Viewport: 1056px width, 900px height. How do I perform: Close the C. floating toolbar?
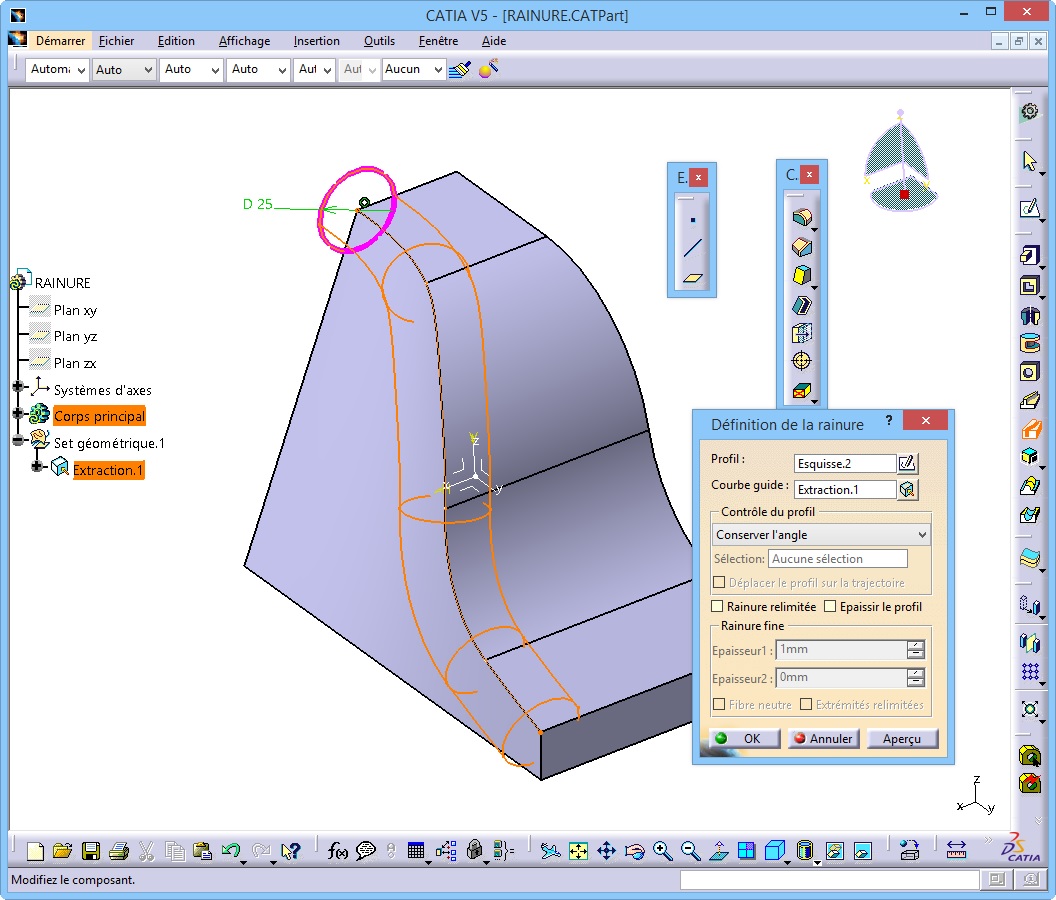pyautogui.click(x=810, y=174)
